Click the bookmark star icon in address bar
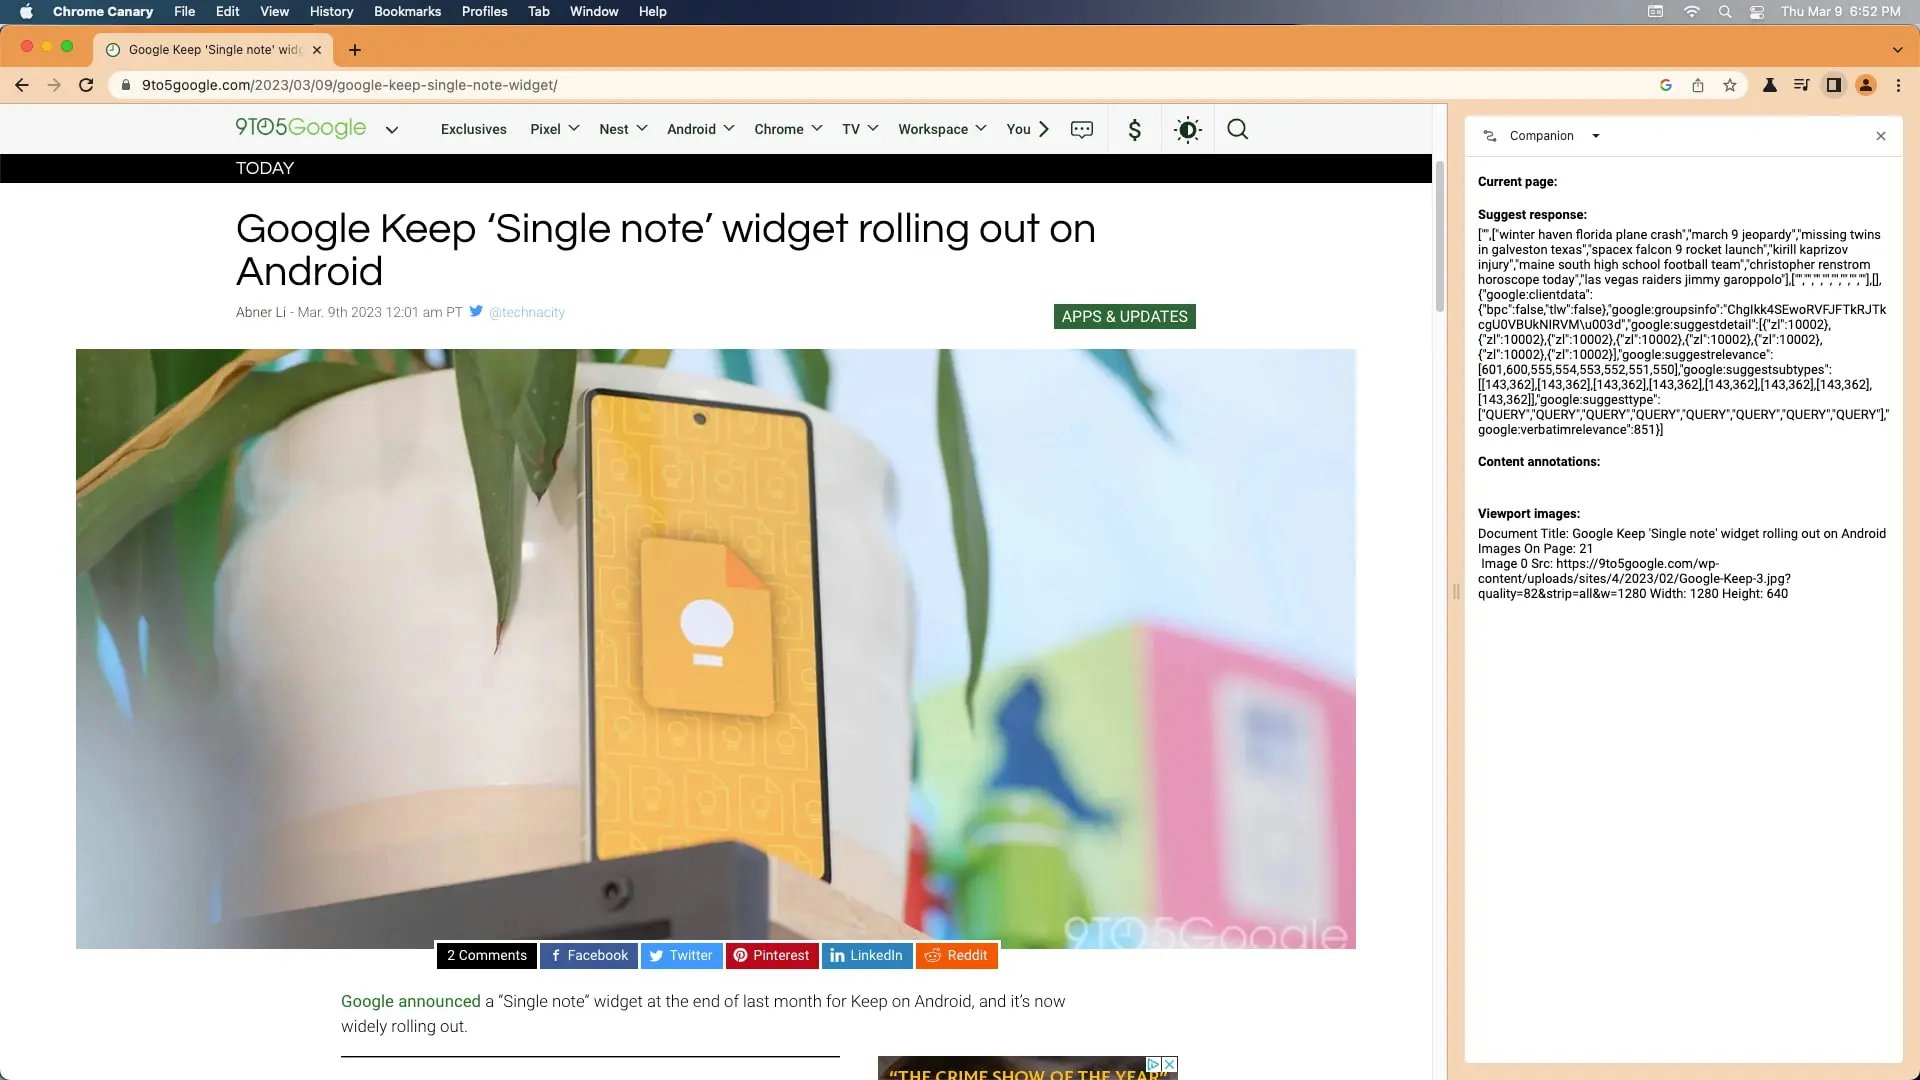 coord(1730,85)
